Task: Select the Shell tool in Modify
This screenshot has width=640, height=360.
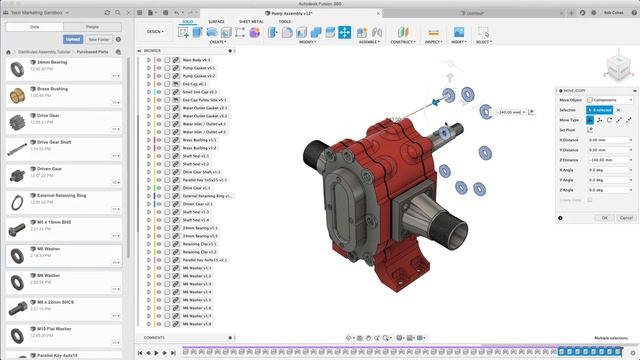Action: [x=301, y=32]
